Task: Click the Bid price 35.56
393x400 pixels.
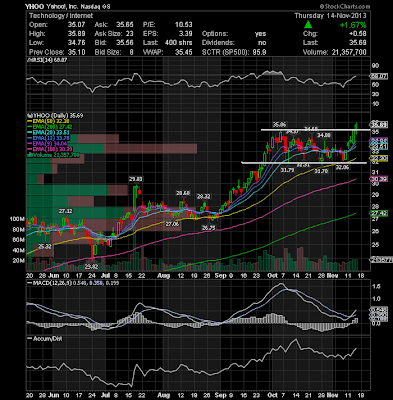Action: [x=125, y=43]
